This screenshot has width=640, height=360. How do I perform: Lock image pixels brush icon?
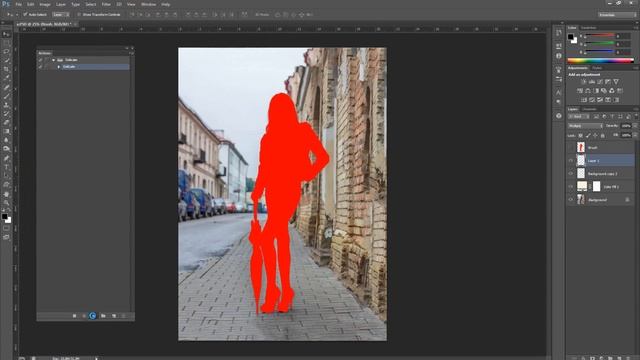point(588,136)
